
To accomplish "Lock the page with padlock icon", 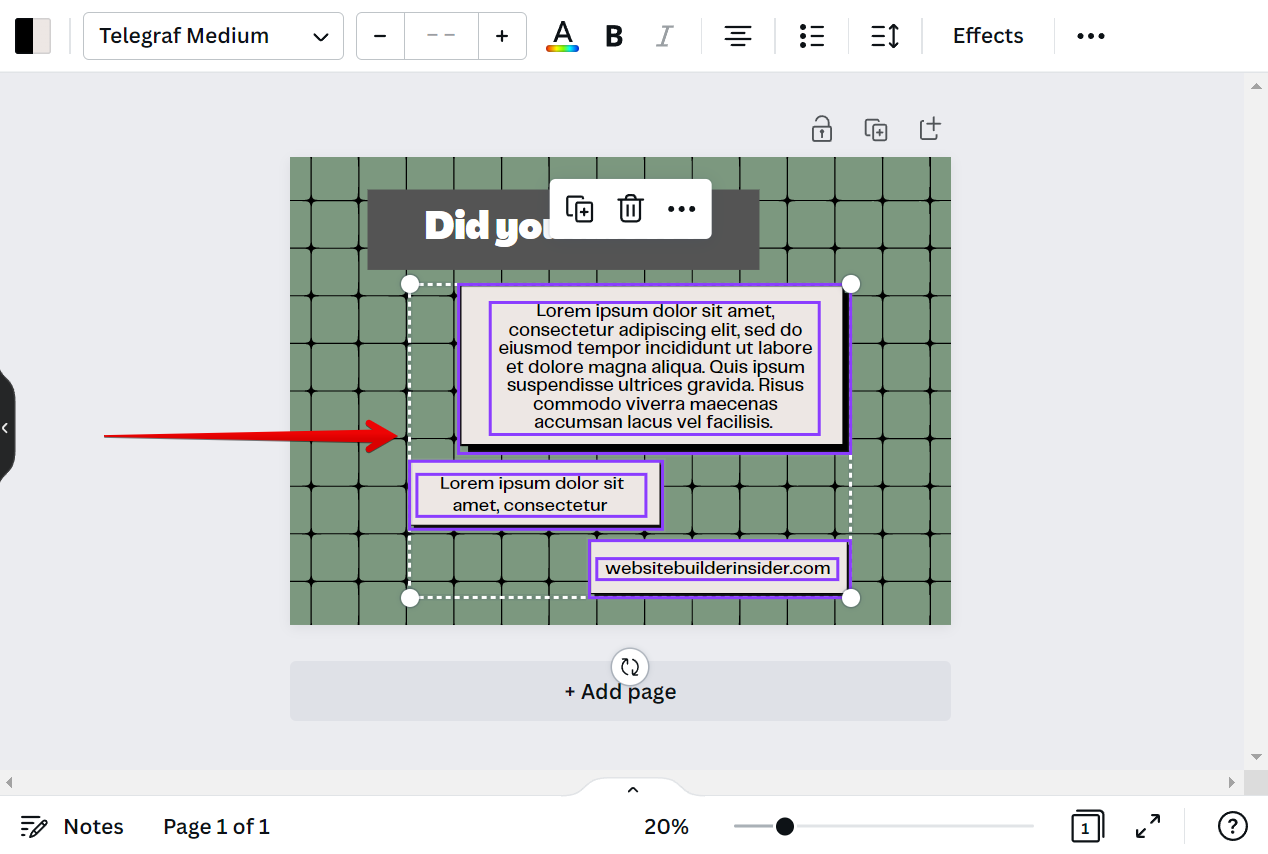I will pos(821,129).
